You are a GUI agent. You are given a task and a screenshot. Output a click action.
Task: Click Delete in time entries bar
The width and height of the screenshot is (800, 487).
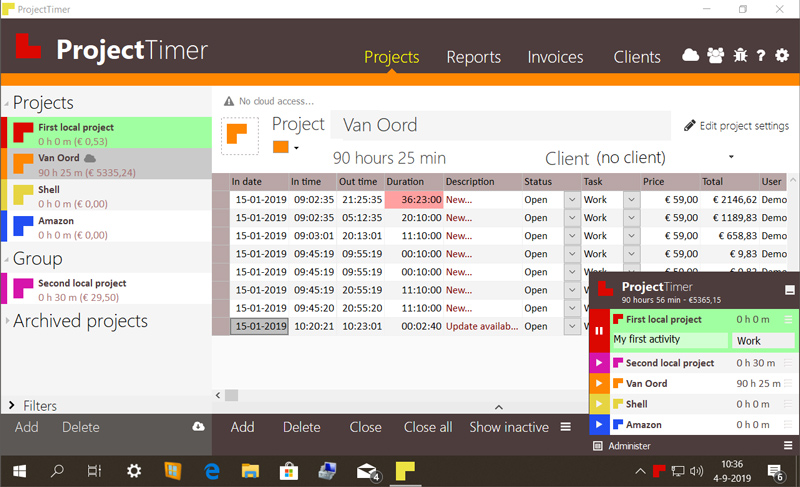tap(302, 427)
